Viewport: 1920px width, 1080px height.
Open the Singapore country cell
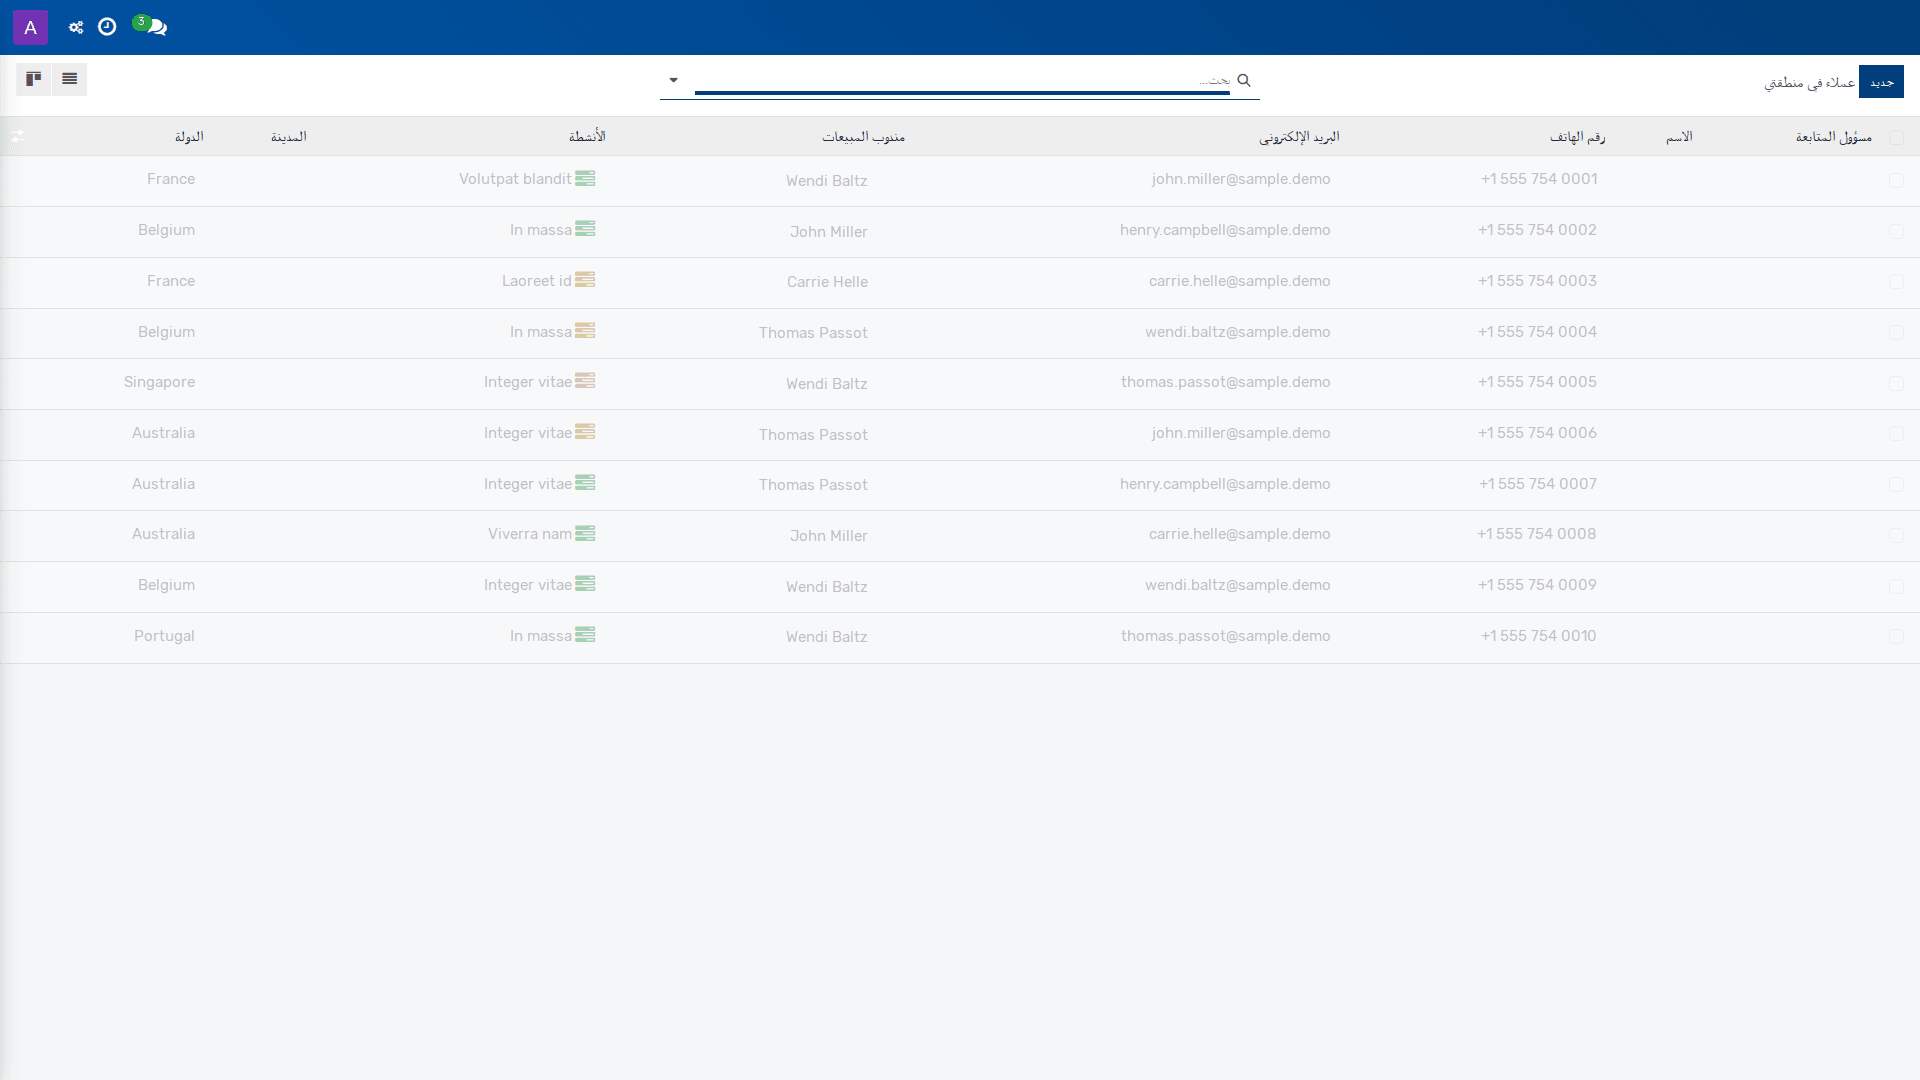coord(159,382)
